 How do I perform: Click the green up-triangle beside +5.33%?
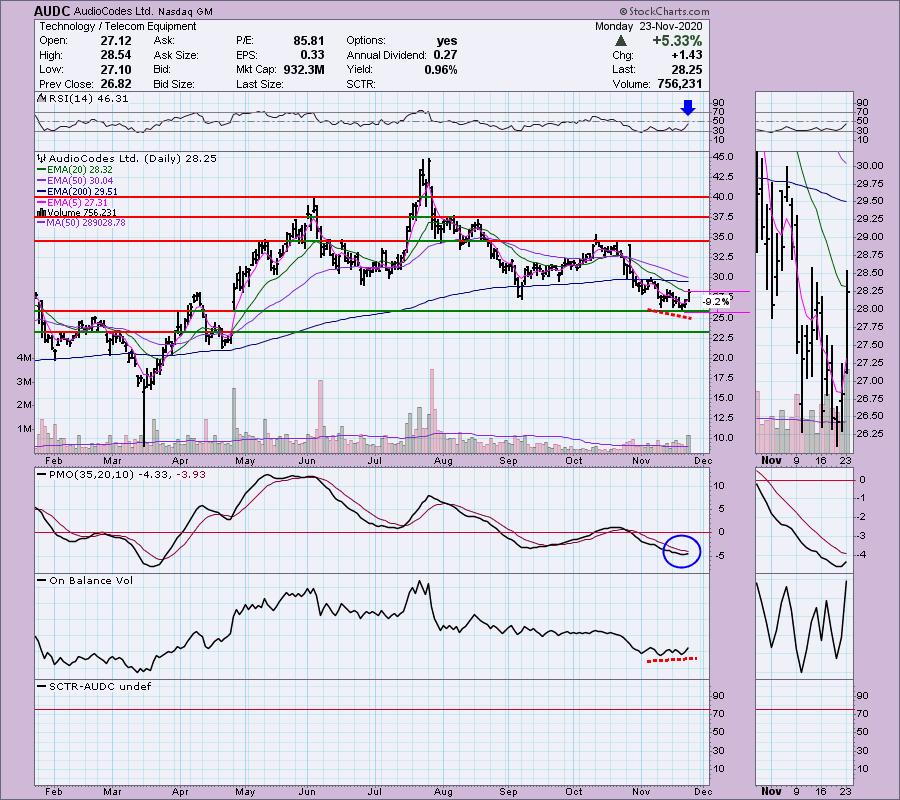point(620,41)
